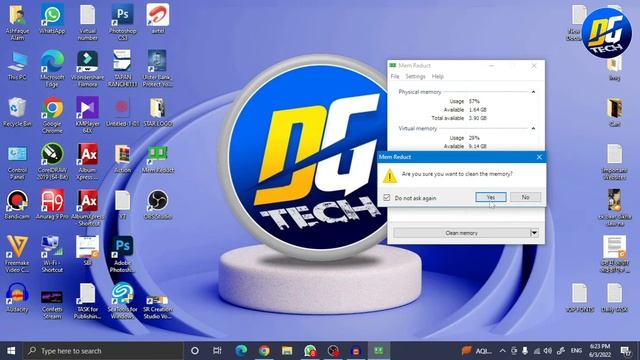Open Wondershare Filmora desktop shortcut
This screenshot has width=640, height=360.
point(87,69)
